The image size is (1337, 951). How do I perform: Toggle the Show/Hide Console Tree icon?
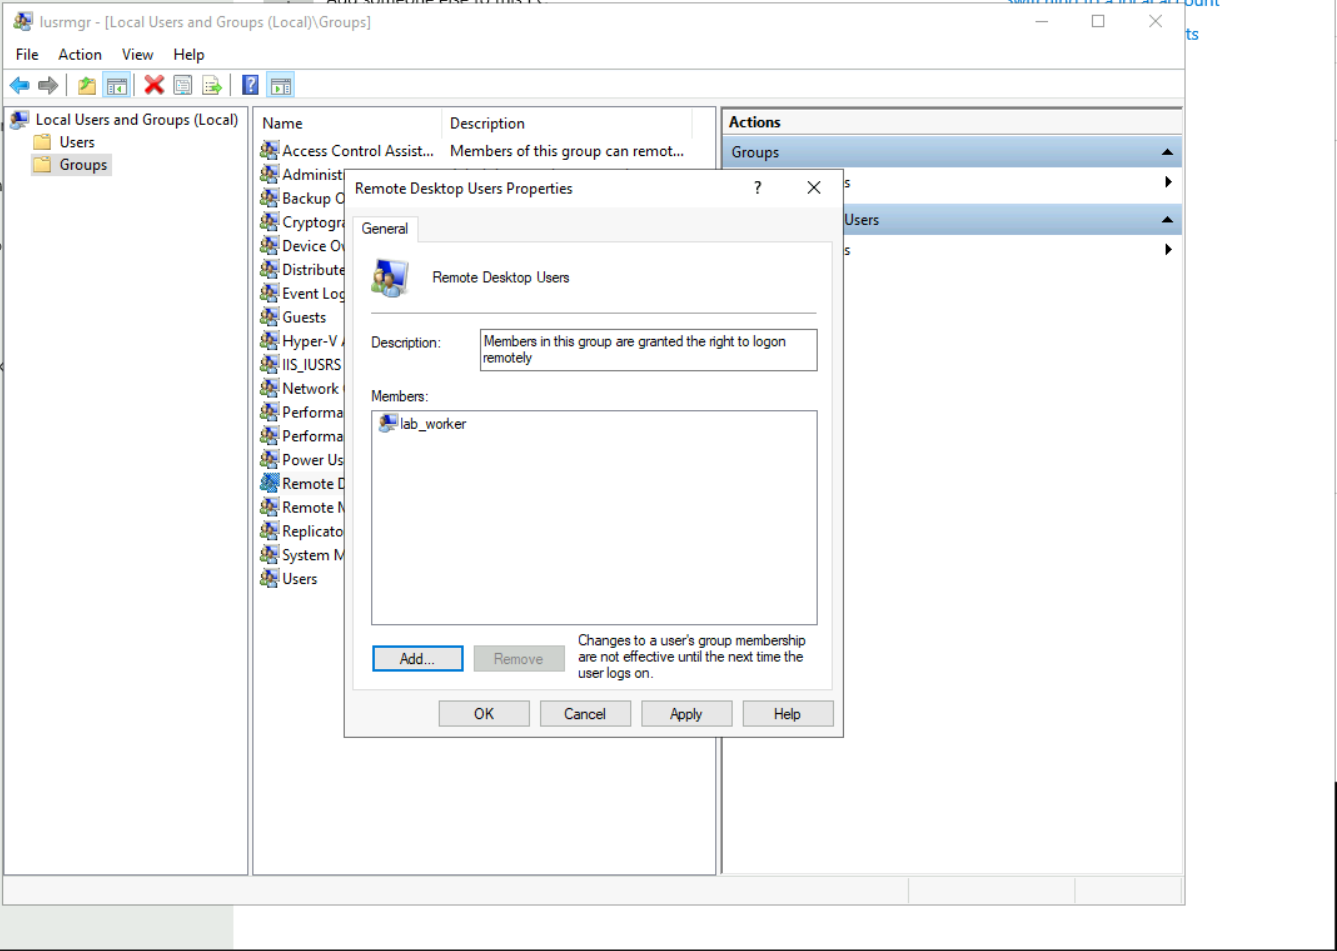[116, 85]
